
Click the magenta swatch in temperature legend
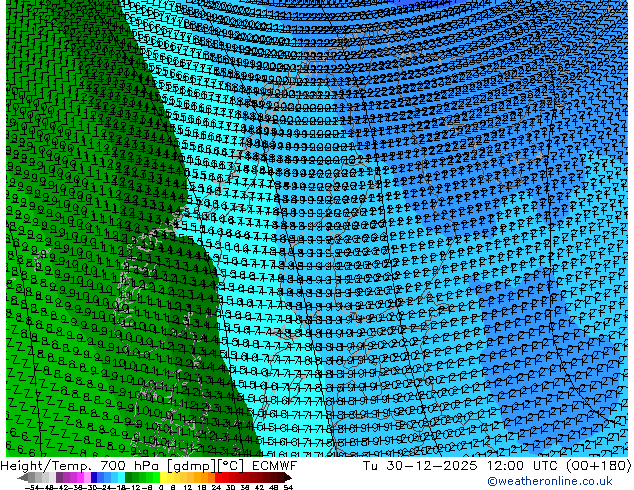[80, 478]
